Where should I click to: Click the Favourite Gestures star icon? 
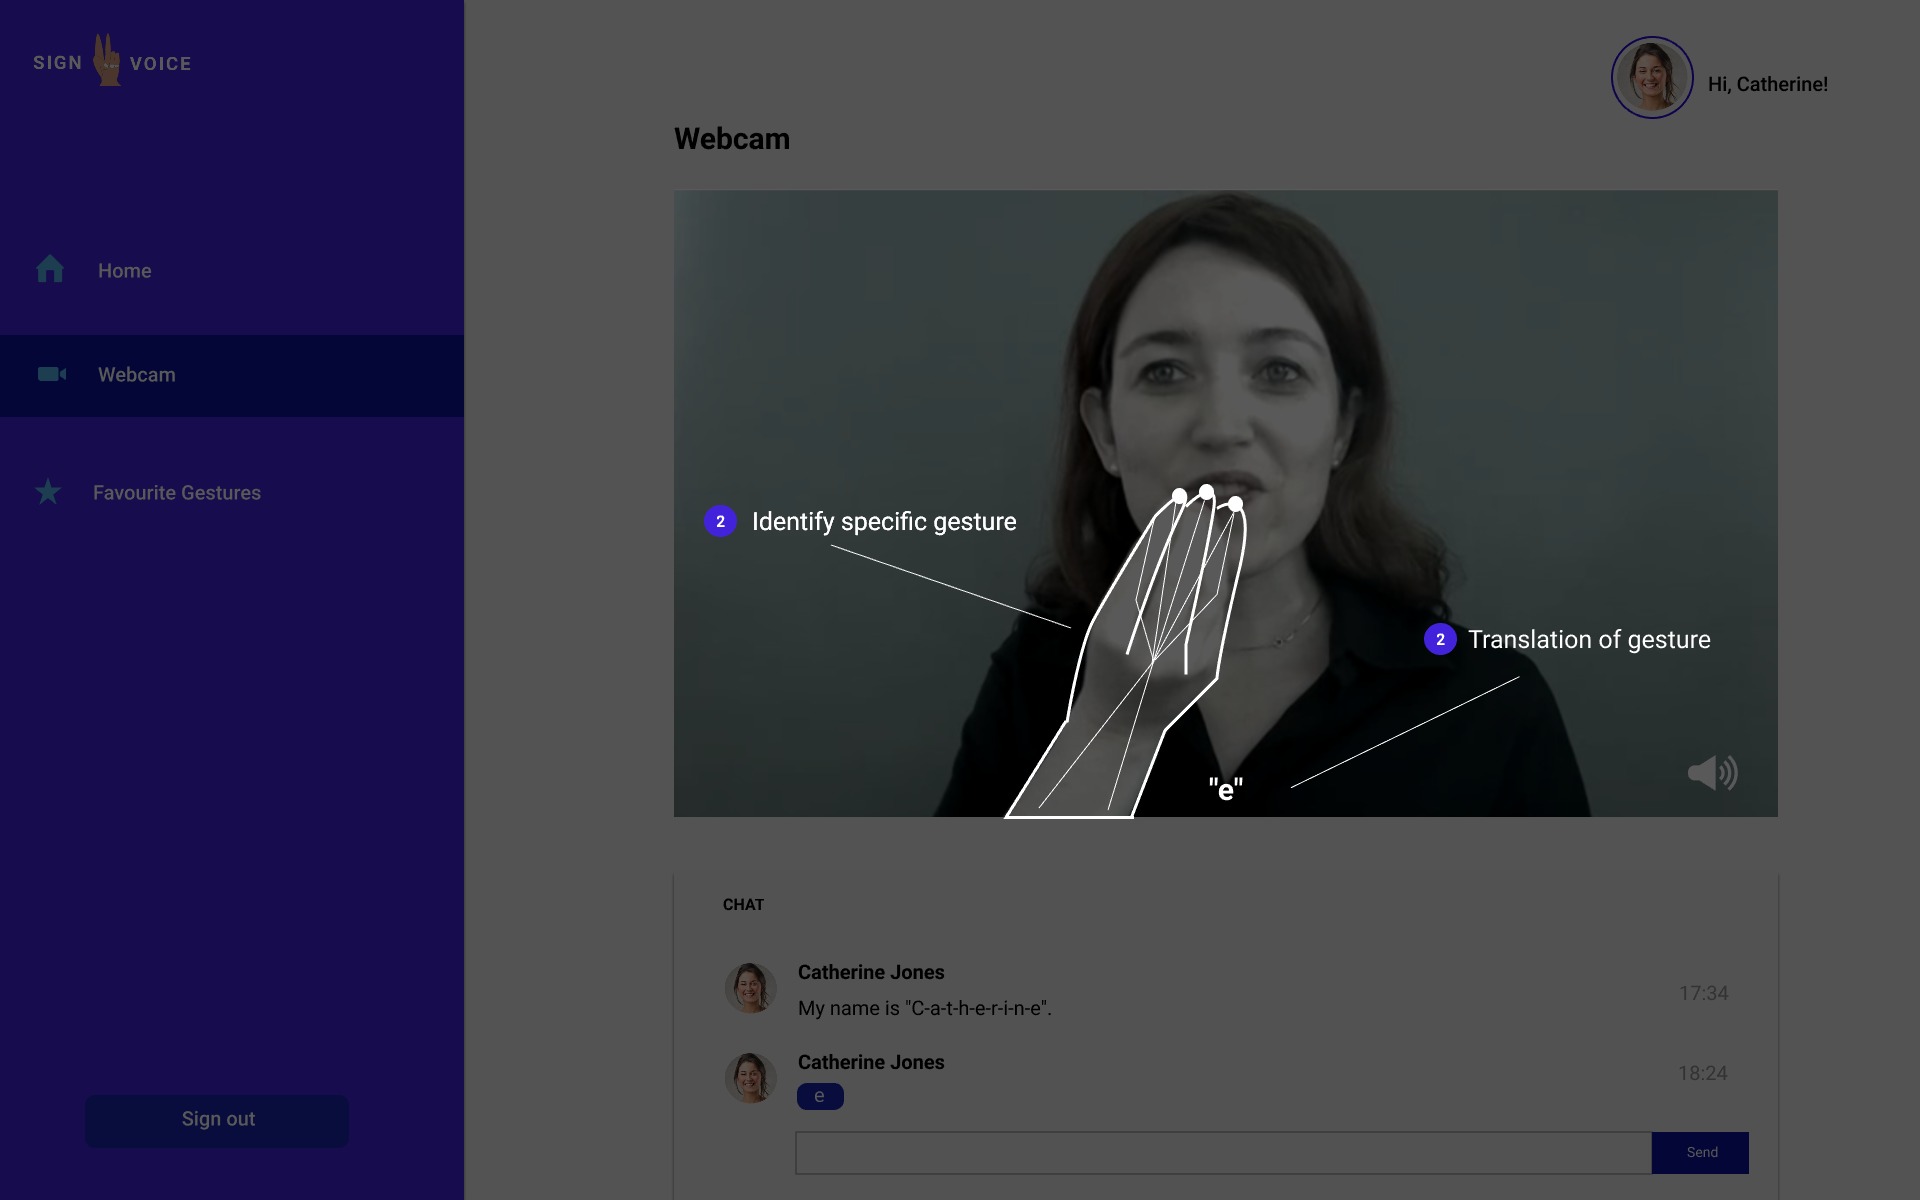coord(48,492)
